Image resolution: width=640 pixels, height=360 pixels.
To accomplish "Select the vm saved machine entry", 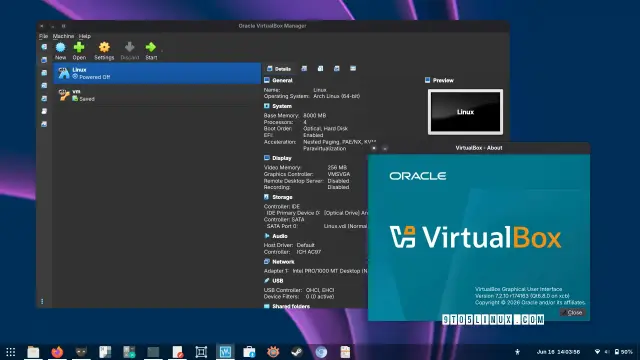I will [157, 95].
